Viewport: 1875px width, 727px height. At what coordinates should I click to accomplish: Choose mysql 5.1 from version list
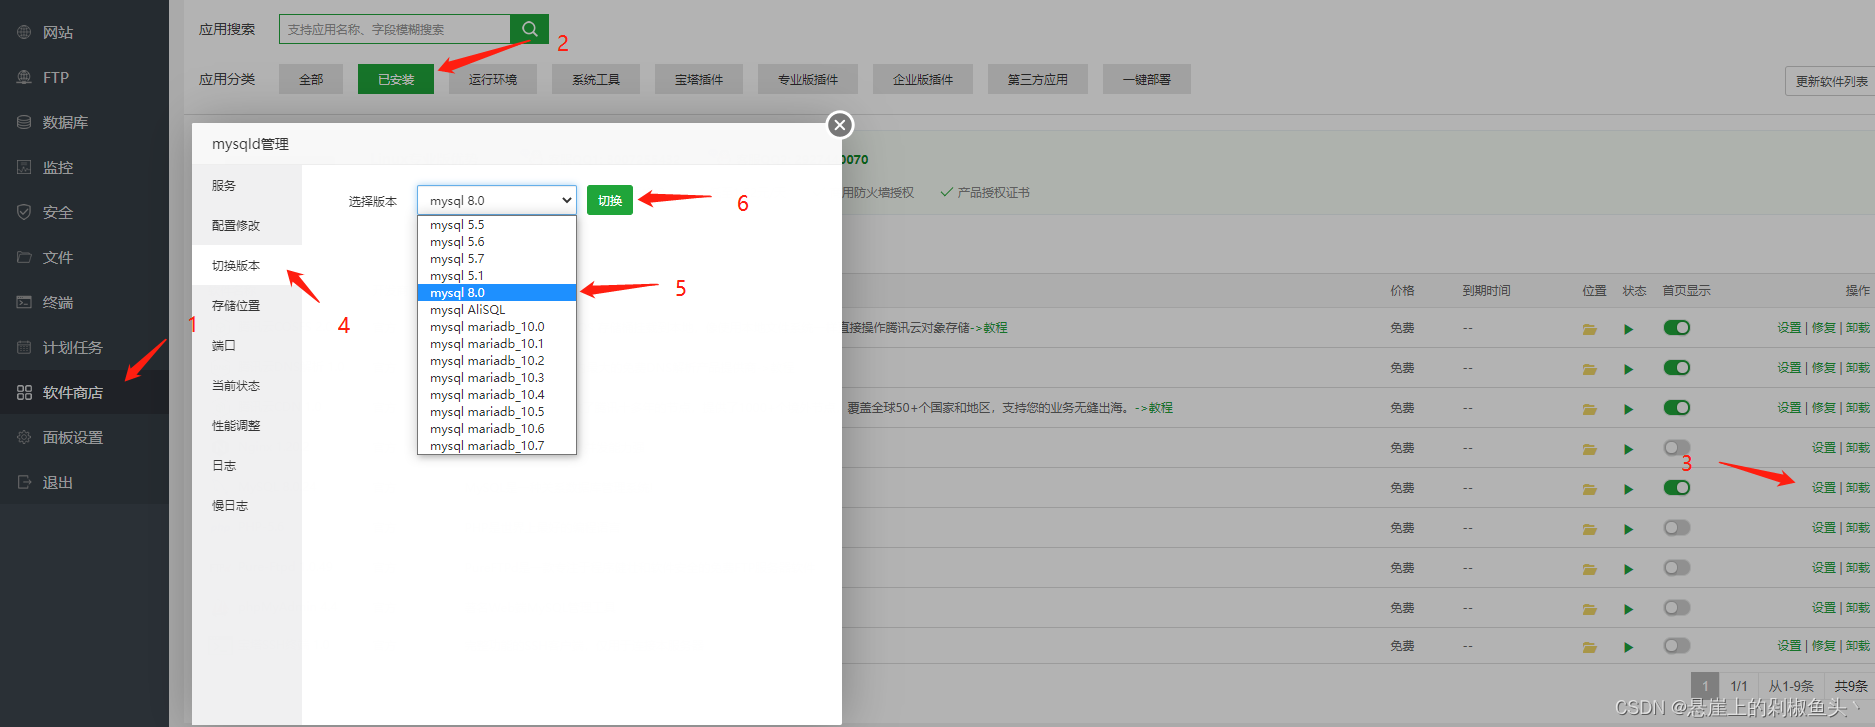click(x=497, y=276)
